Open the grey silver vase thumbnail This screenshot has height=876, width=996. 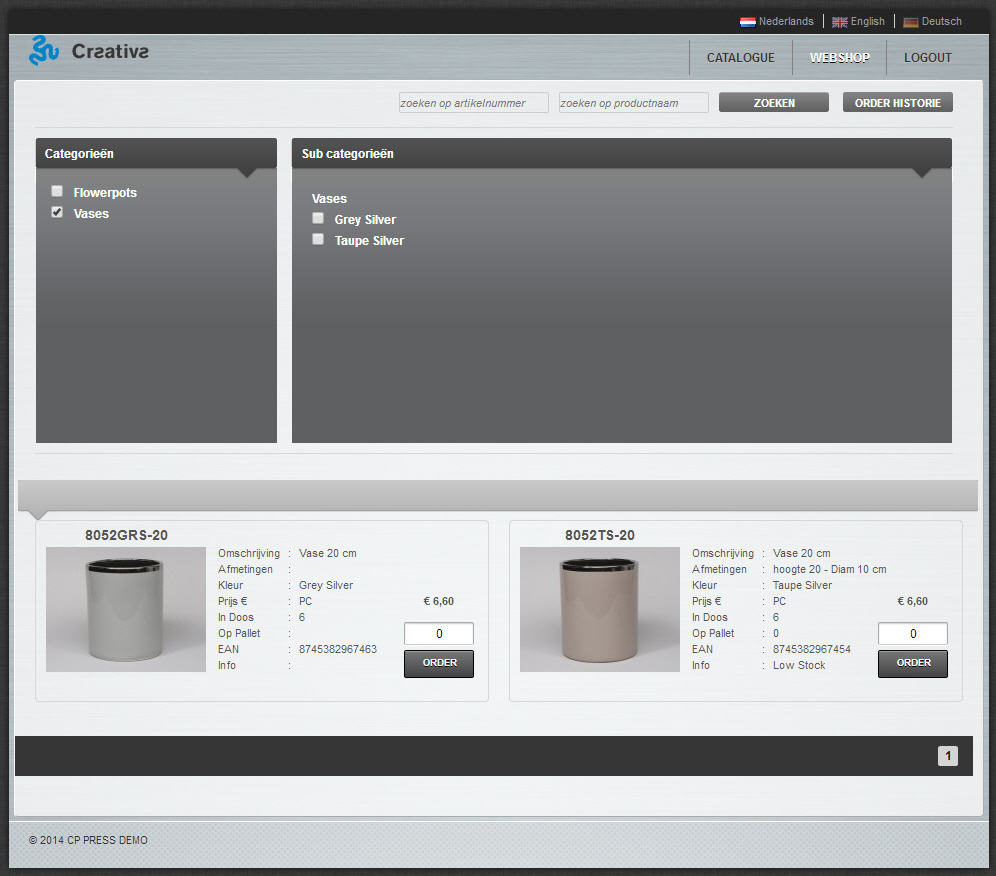(x=126, y=609)
